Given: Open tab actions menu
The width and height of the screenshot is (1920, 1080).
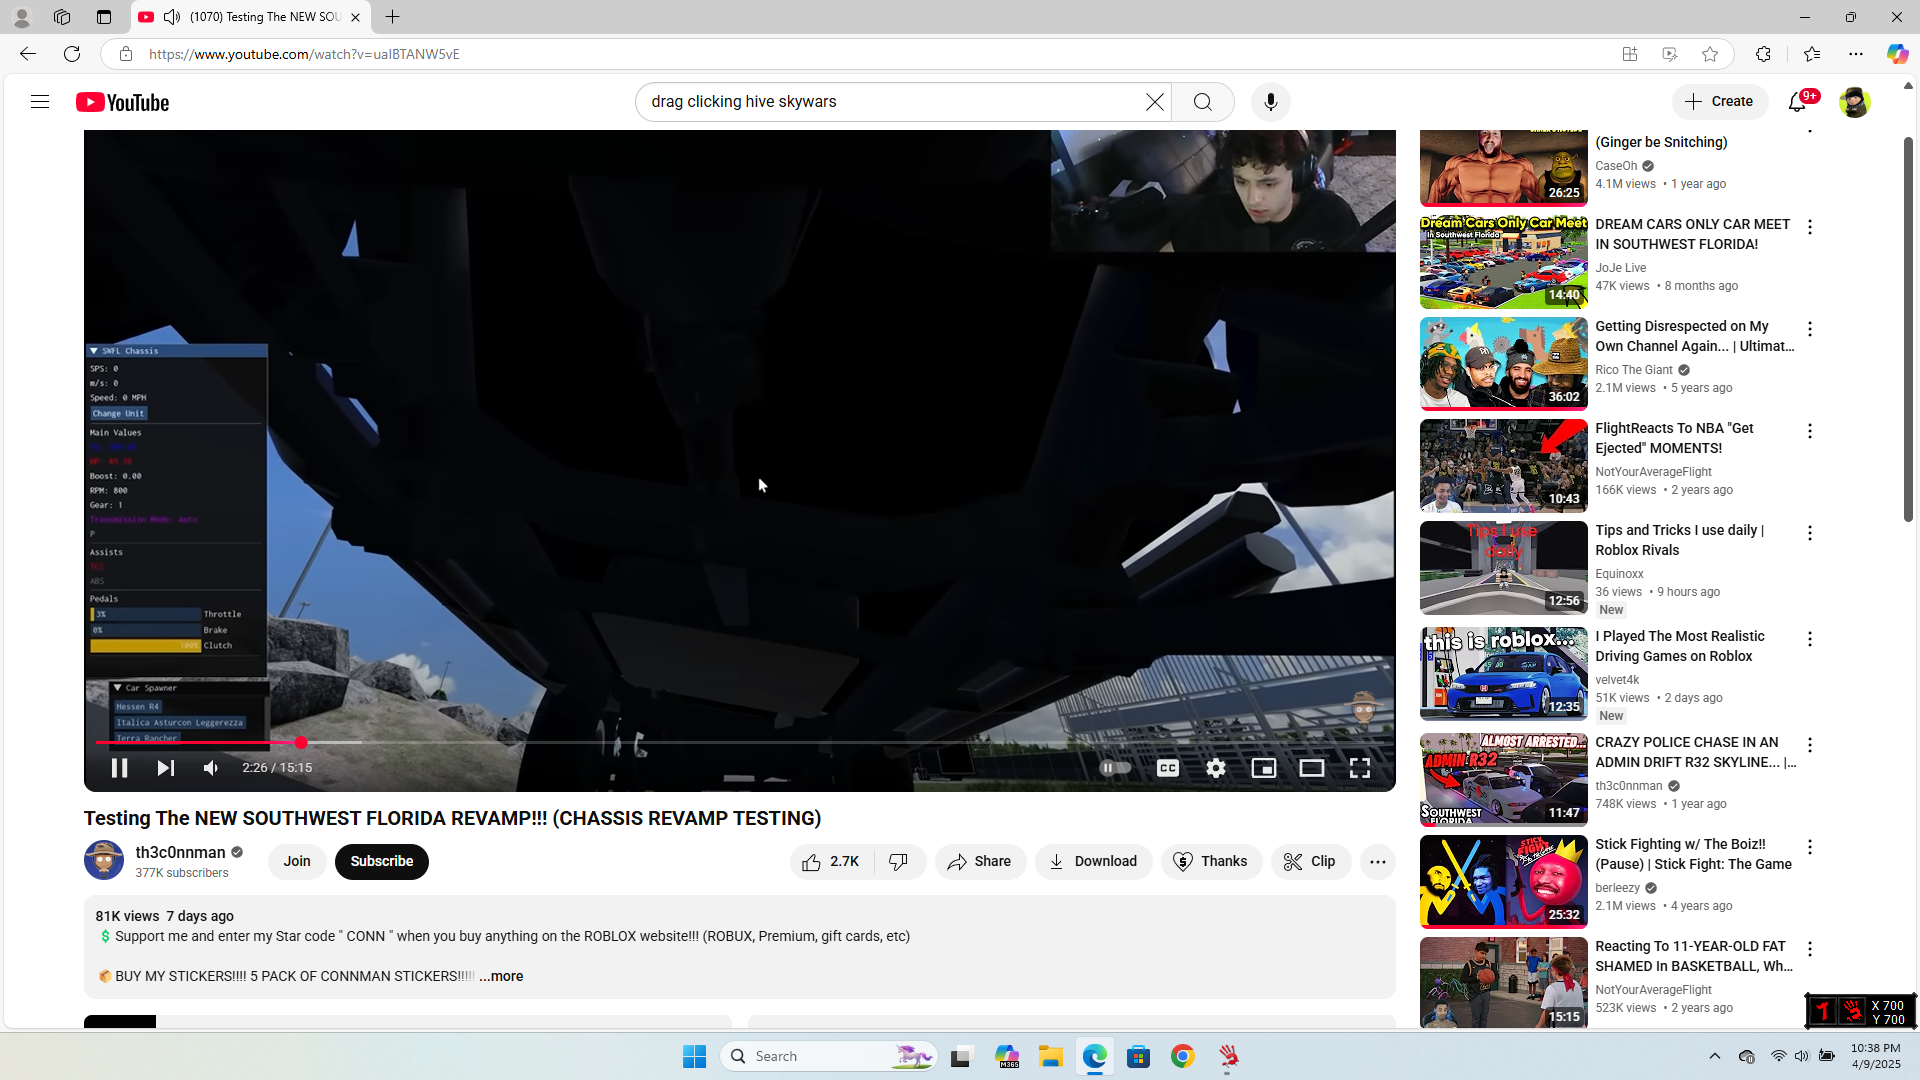Looking at the screenshot, I should (104, 17).
